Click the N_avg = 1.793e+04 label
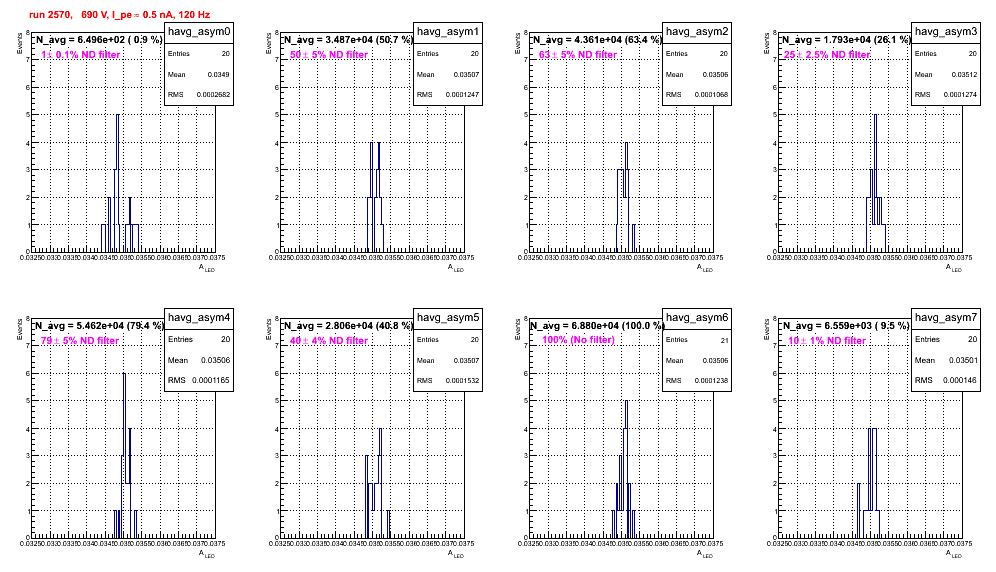 [x=845, y=39]
